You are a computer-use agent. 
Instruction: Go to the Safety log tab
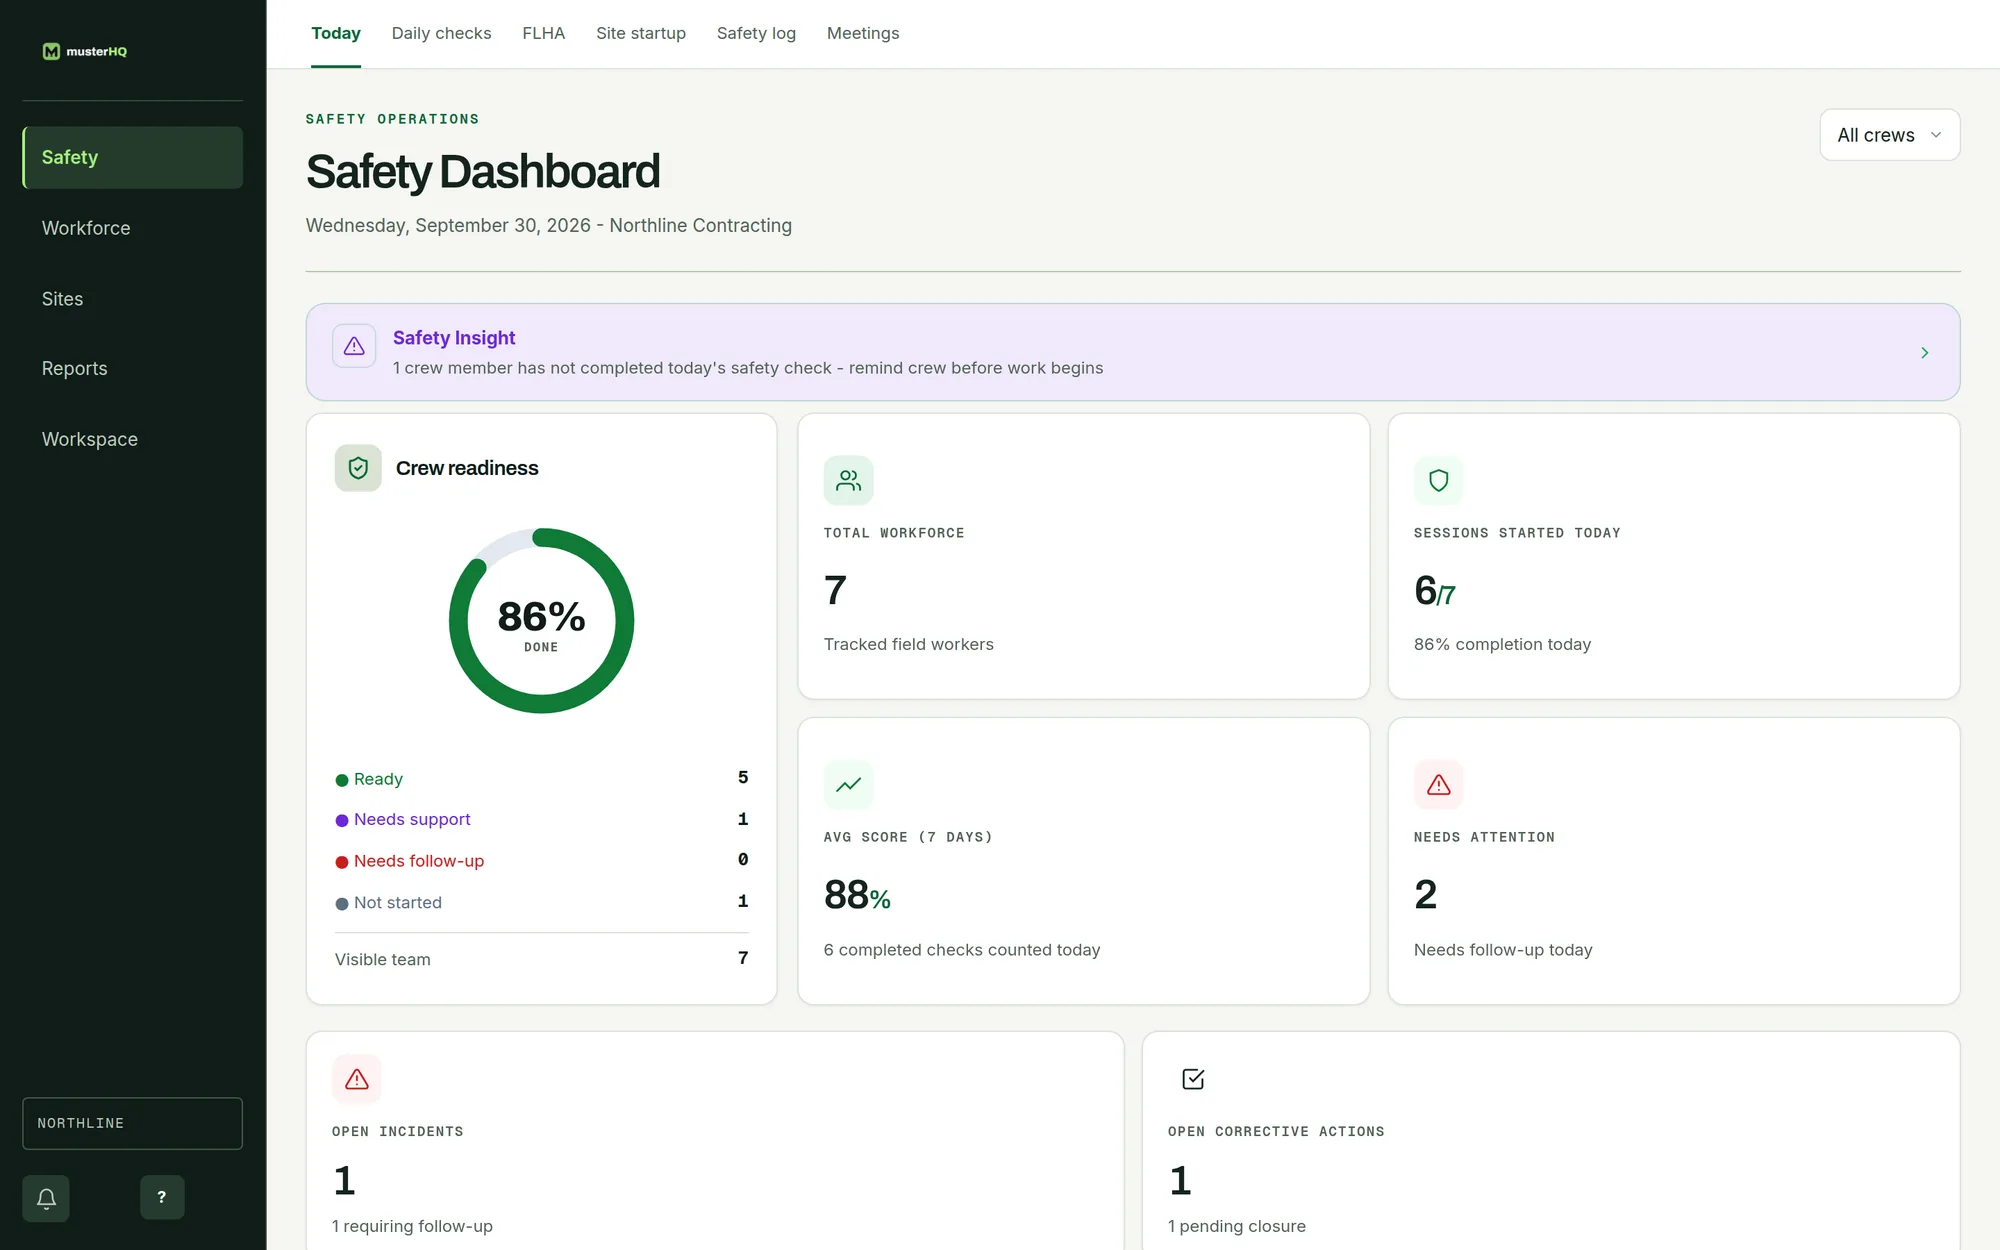pyautogui.click(x=756, y=34)
